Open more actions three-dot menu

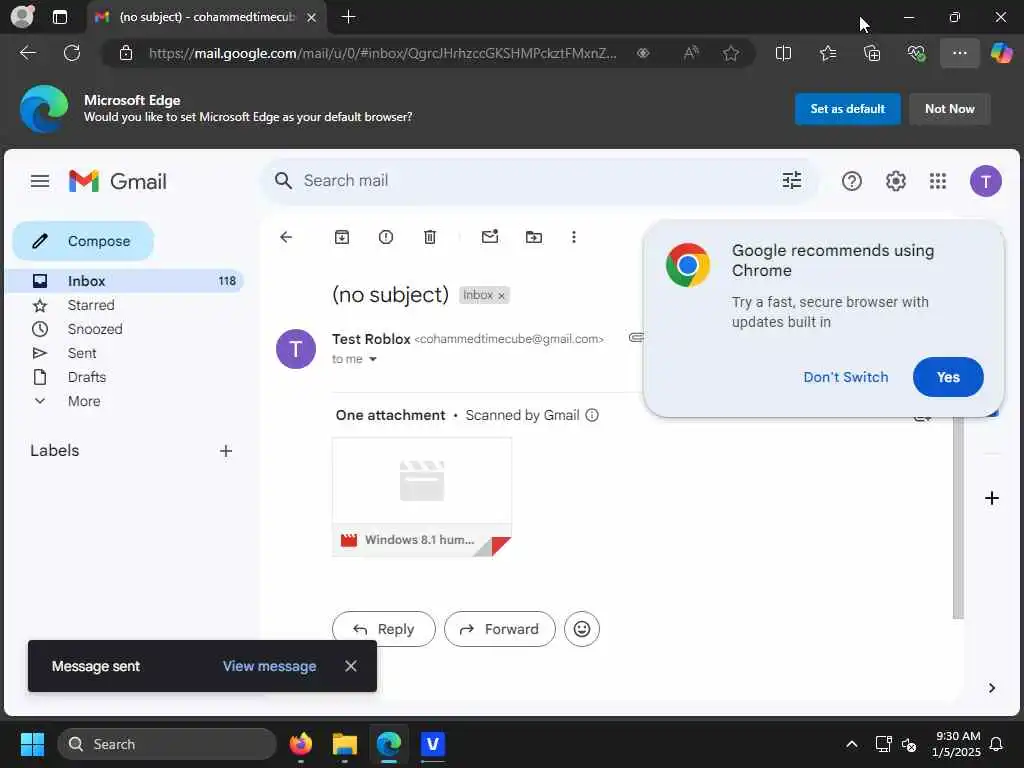573,237
